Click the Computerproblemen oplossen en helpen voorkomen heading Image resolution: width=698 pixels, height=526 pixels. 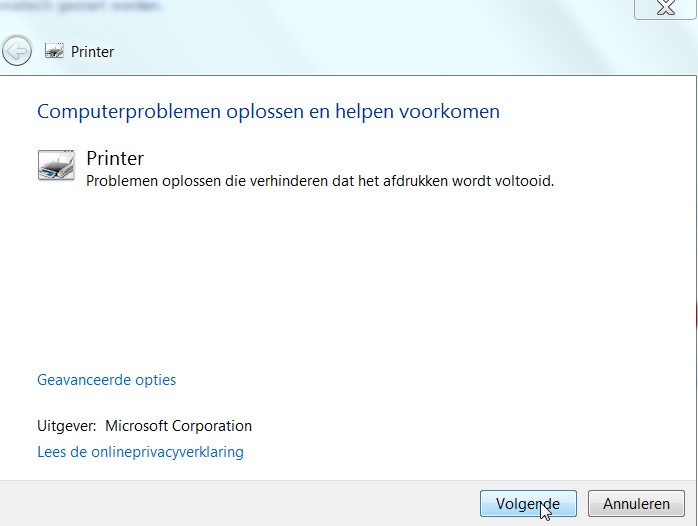[268, 111]
